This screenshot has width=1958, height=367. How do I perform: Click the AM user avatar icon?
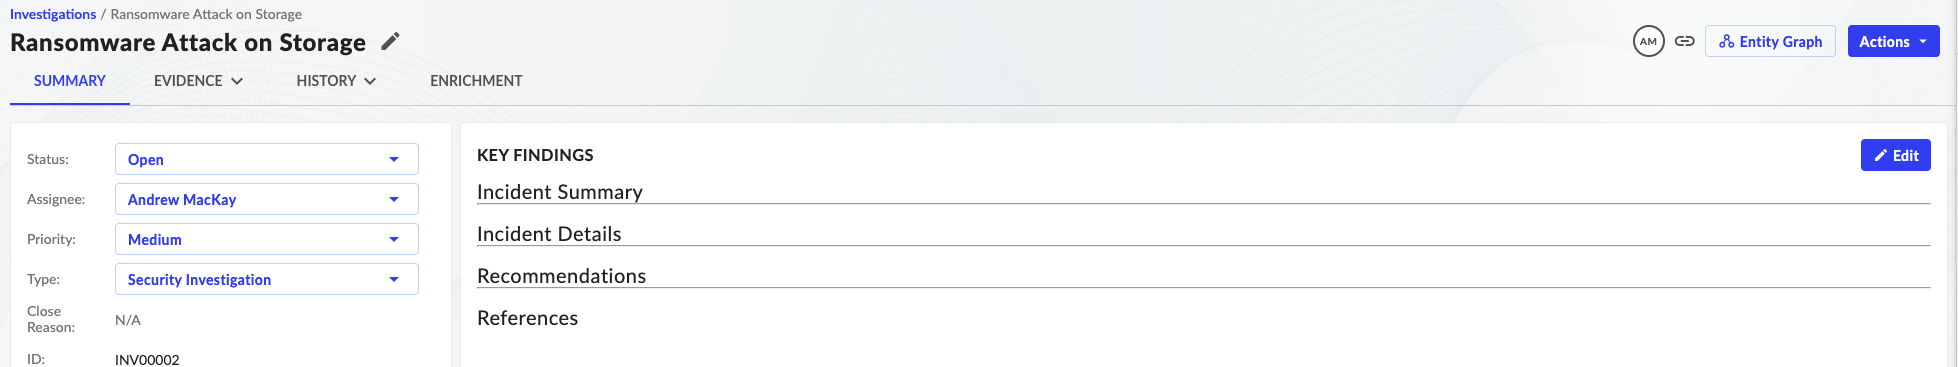1648,42
